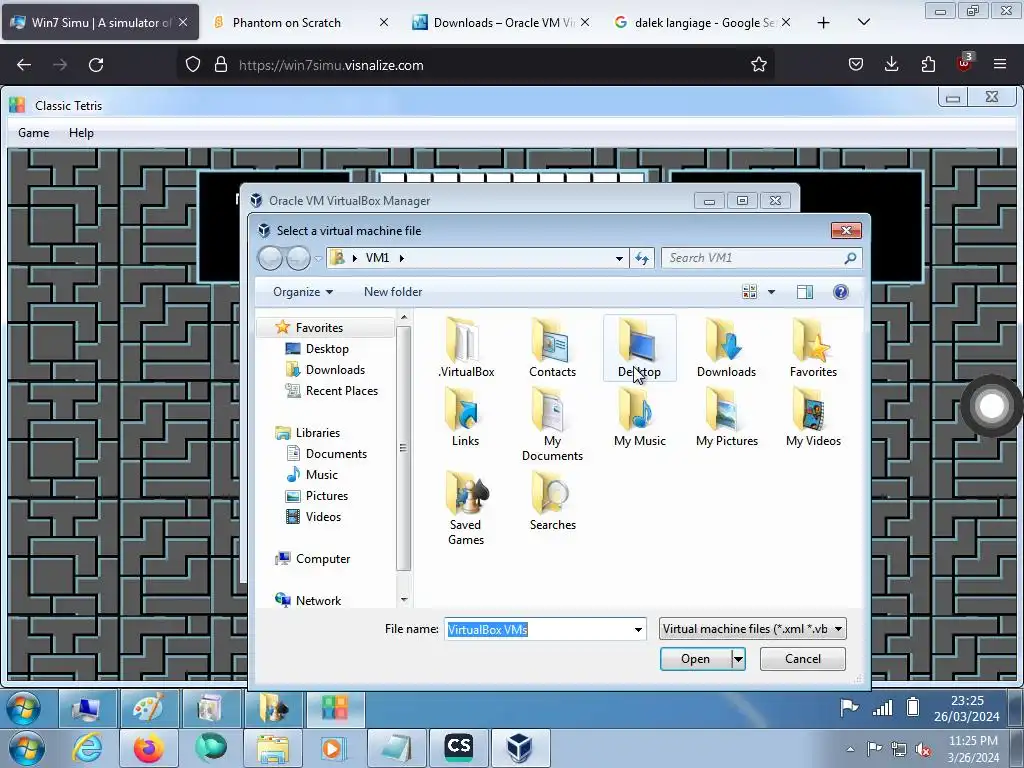The image size is (1024, 768).
Task: Refresh the VM1 folder listing
Action: [x=642, y=258]
